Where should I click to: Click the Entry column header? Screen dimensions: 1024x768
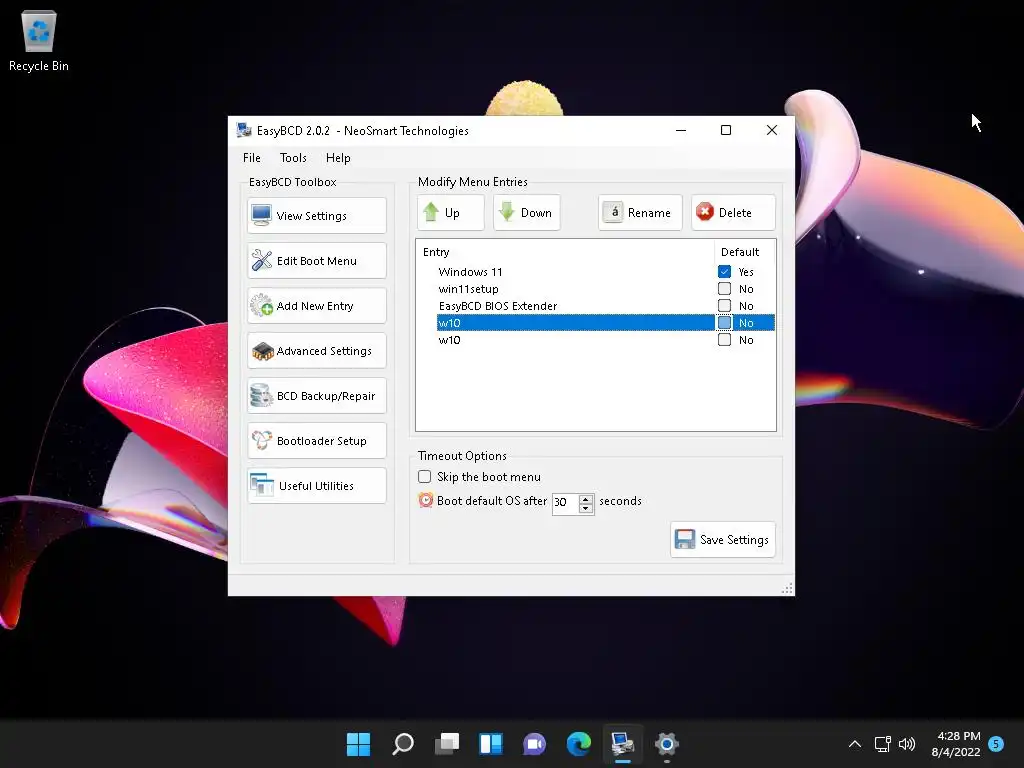click(x=565, y=252)
